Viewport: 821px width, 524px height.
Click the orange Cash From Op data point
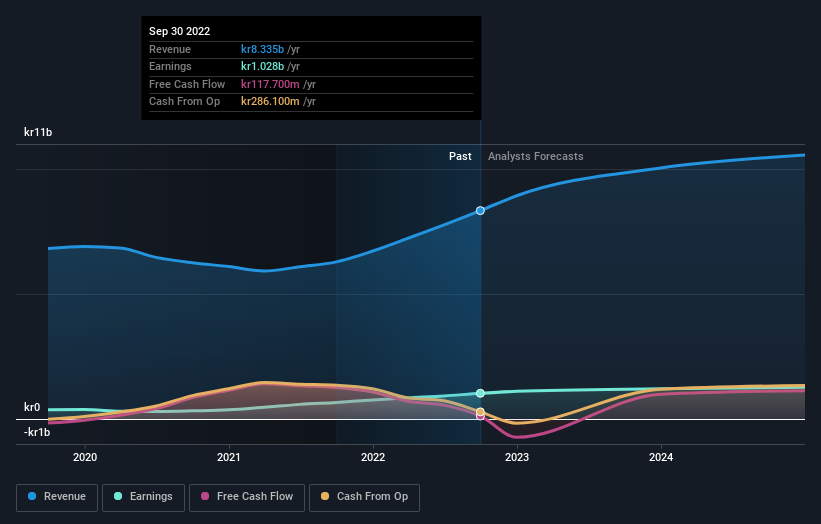pyautogui.click(x=480, y=411)
